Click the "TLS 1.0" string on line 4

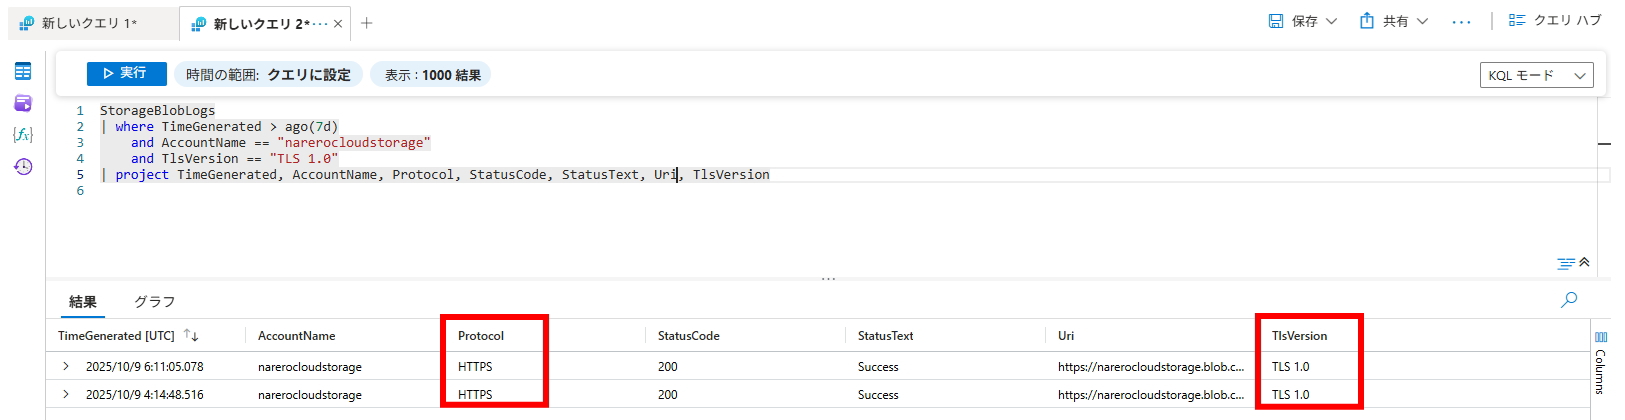(x=304, y=158)
